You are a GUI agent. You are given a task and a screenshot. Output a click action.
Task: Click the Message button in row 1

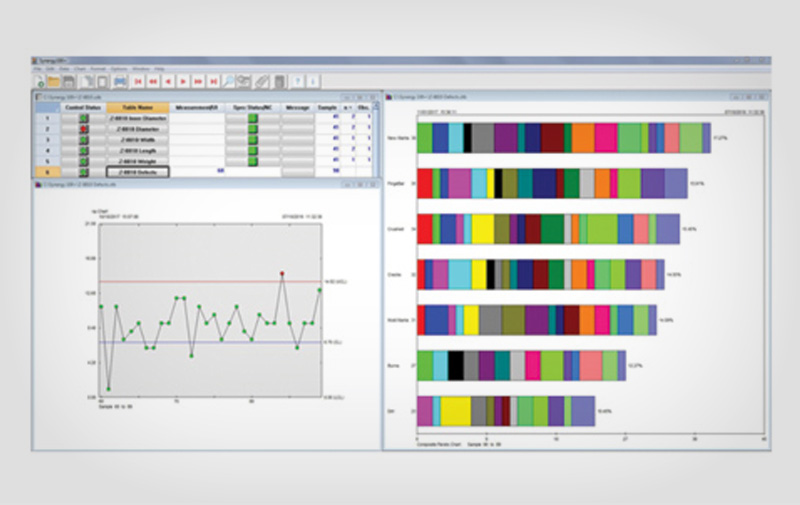pos(298,118)
